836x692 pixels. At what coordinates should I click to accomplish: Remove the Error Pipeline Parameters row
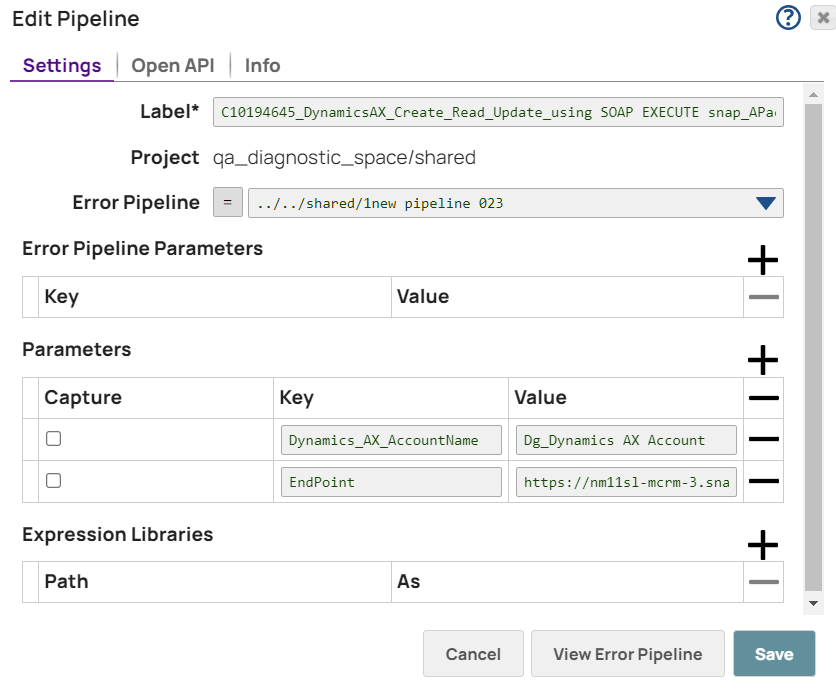click(762, 296)
